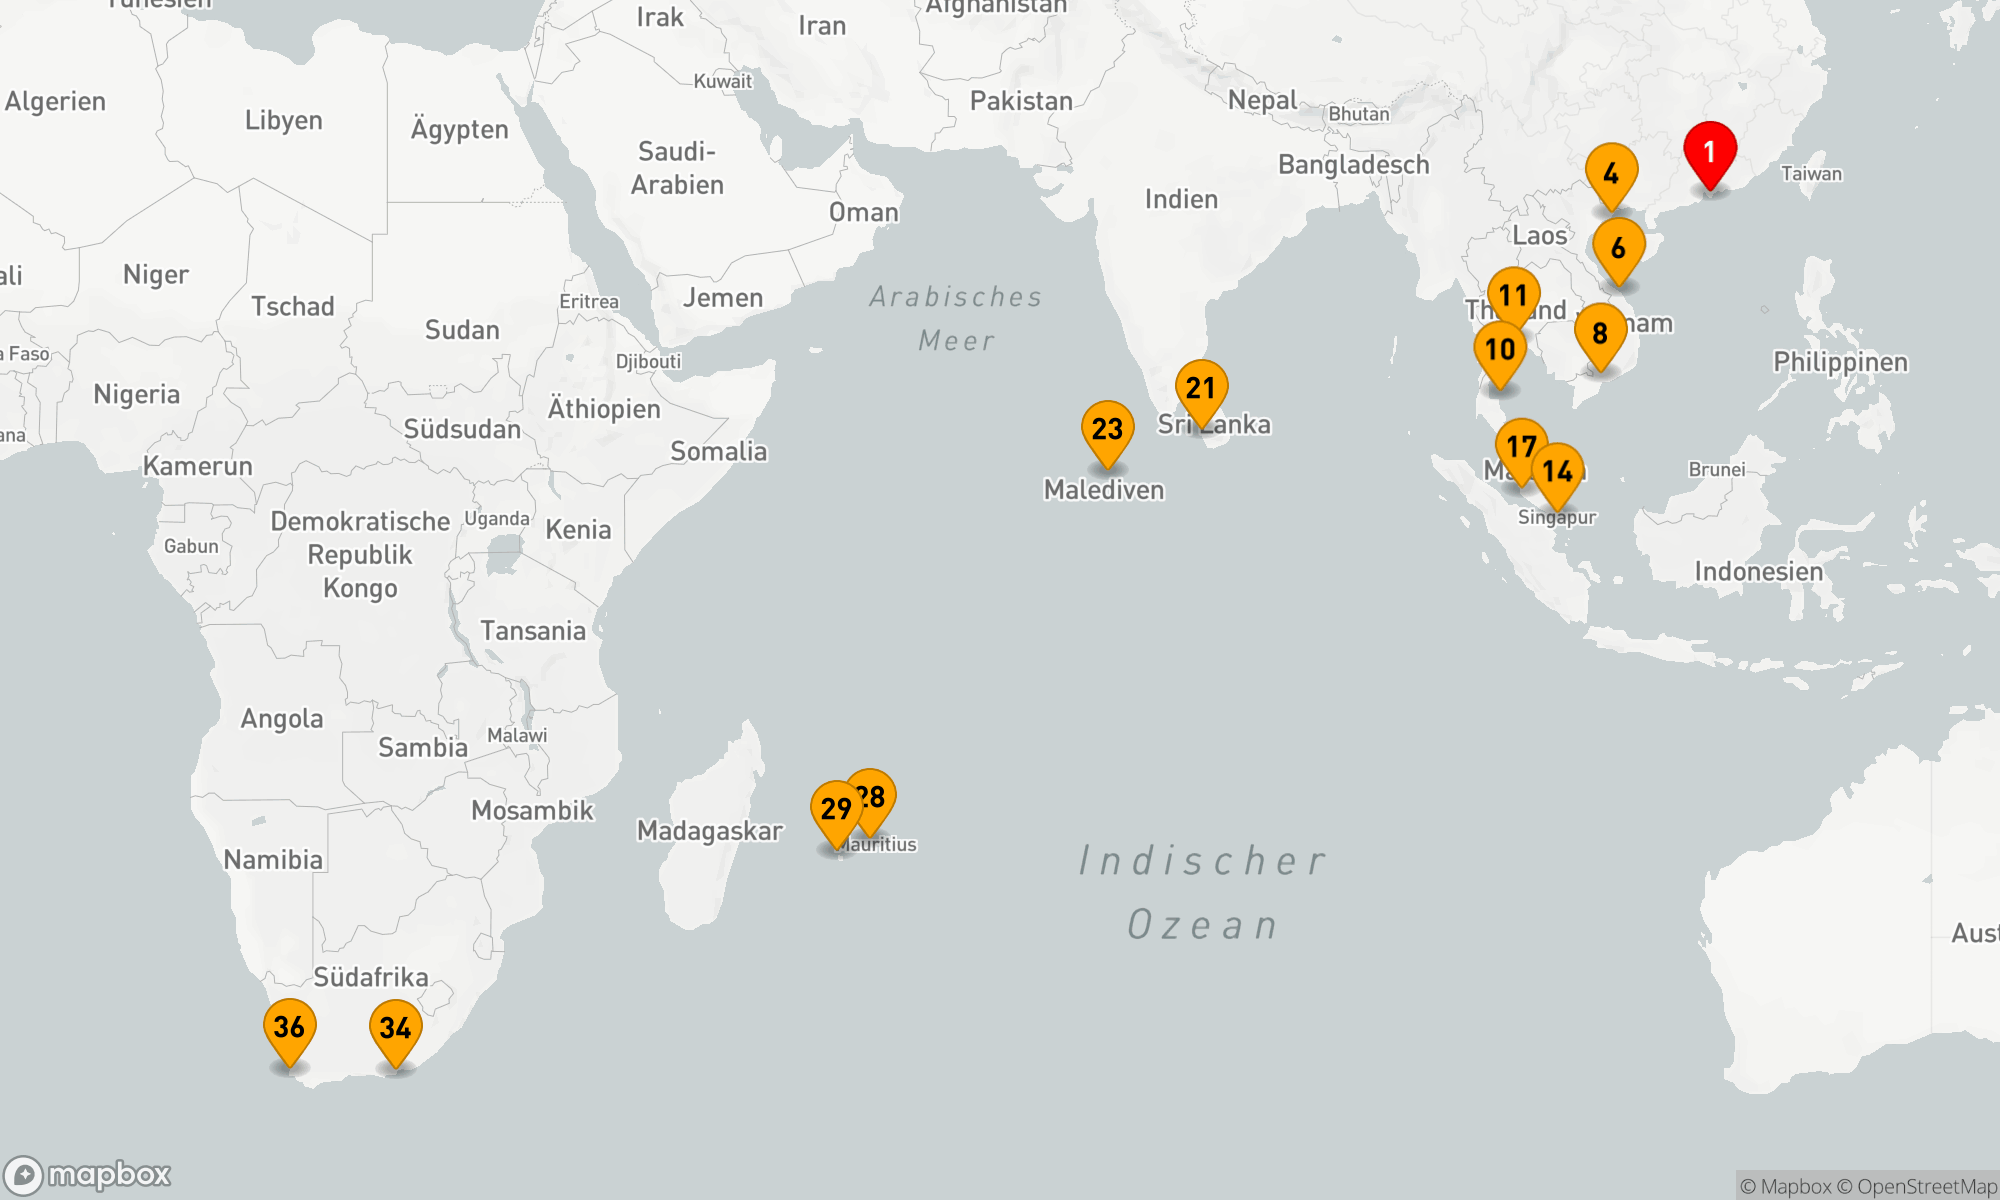Click the Indien country label
The height and width of the screenshot is (1200, 2000).
(x=1181, y=199)
